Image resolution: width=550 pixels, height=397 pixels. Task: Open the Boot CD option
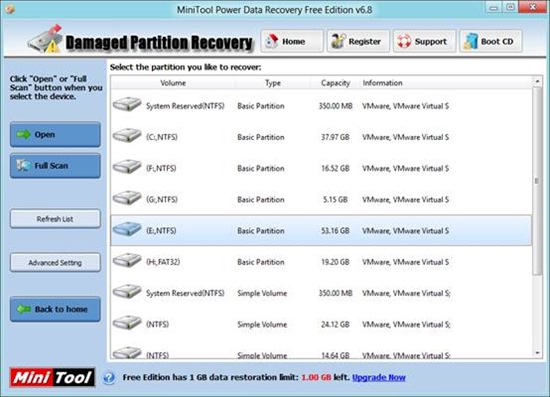pyautogui.click(x=491, y=41)
